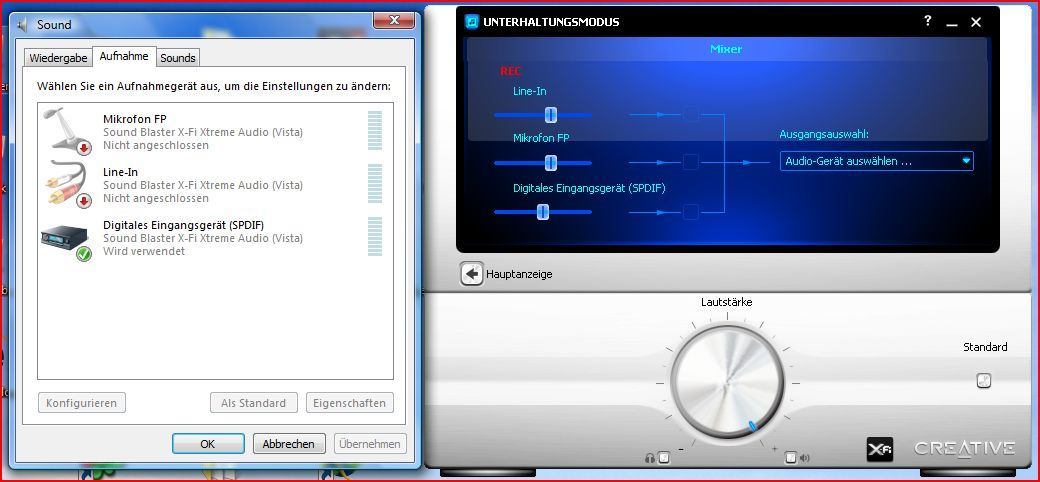Click the Digitales Eingangsgerät SPDIF device icon
1040x482 pixels.
(x=66, y=240)
